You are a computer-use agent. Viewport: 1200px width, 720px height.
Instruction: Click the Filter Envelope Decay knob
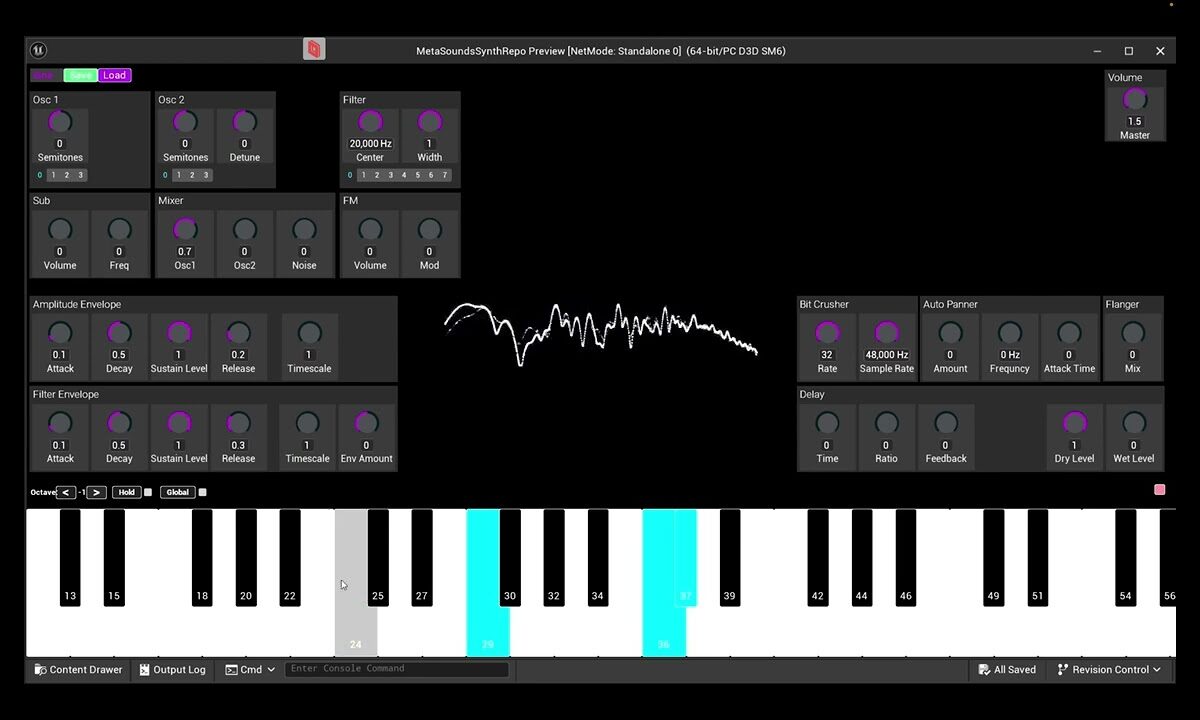(119, 423)
